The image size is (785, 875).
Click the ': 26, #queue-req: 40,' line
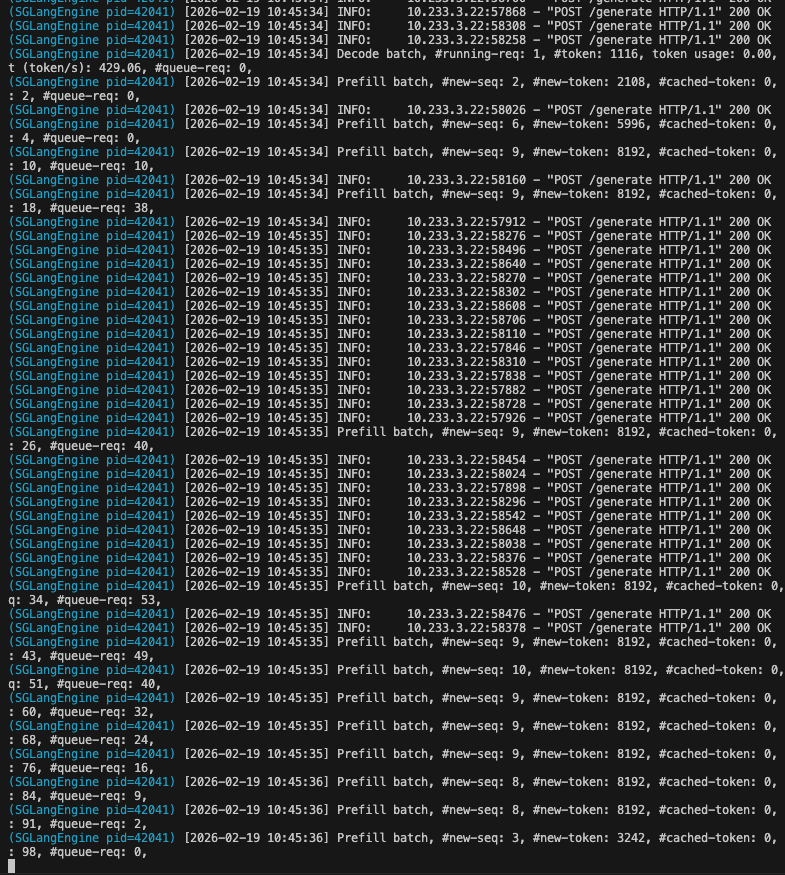point(81,446)
